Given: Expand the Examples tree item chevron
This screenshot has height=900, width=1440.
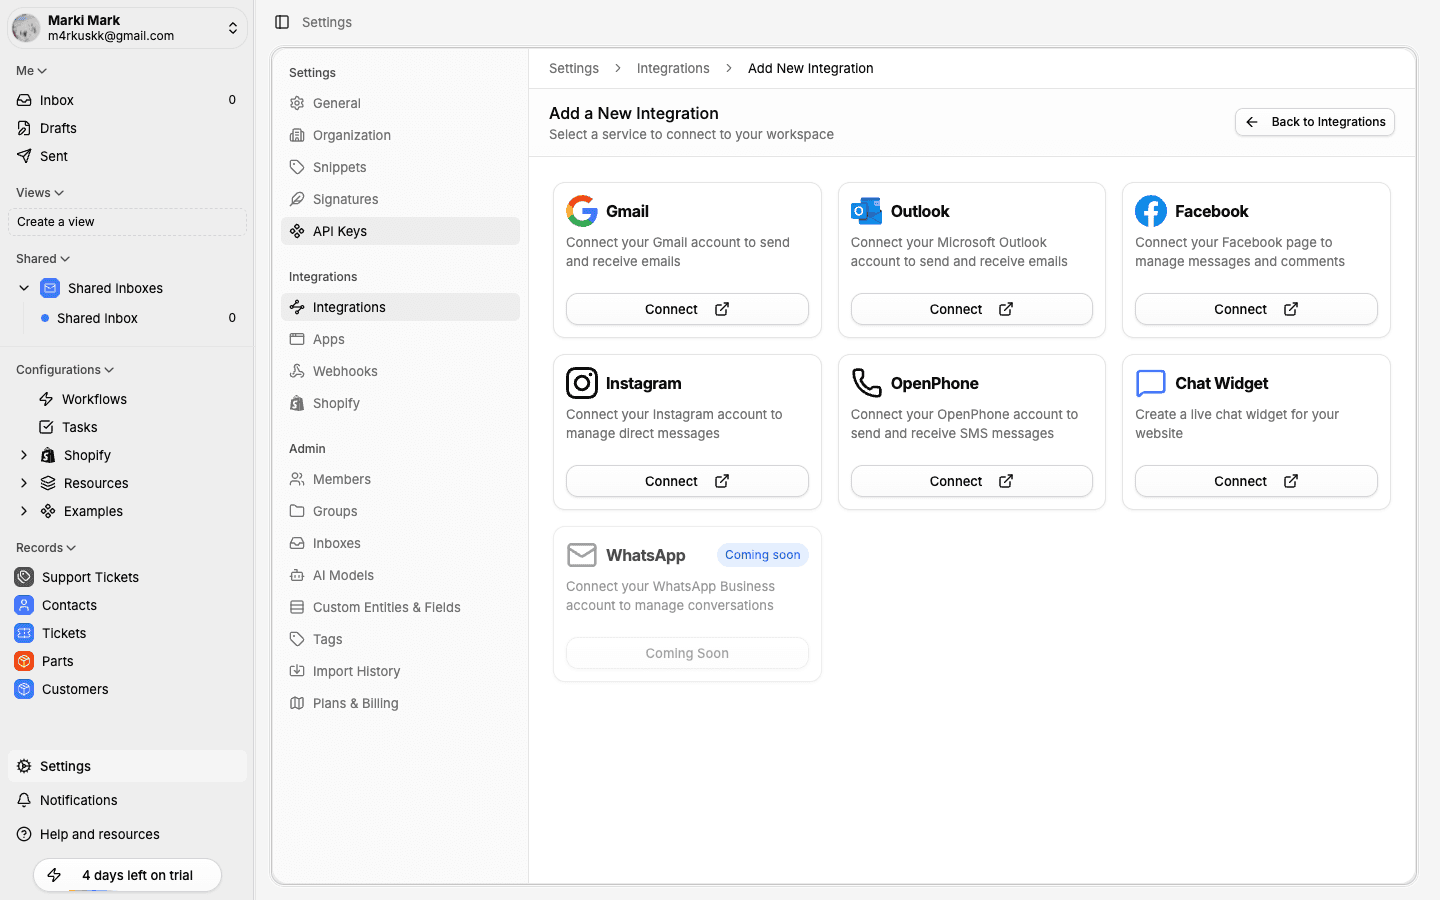Looking at the screenshot, I should tap(24, 511).
